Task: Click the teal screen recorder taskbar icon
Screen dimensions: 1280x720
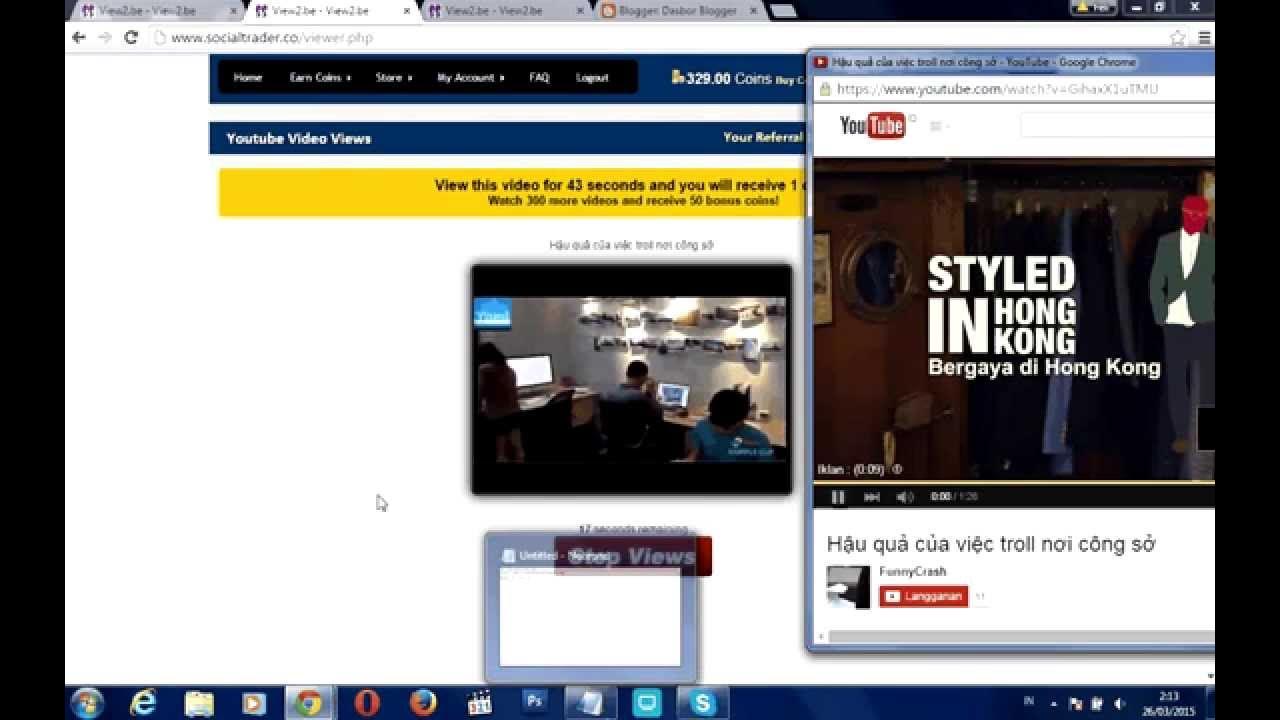Action: click(x=647, y=703)
